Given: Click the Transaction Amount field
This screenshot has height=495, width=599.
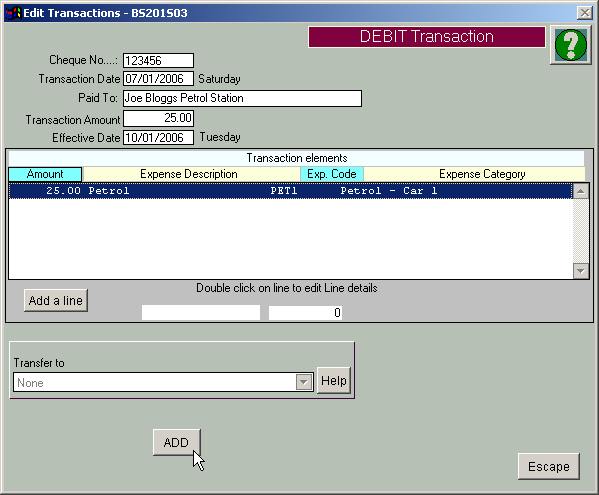Looking at the screenshot, I should 159,118.
